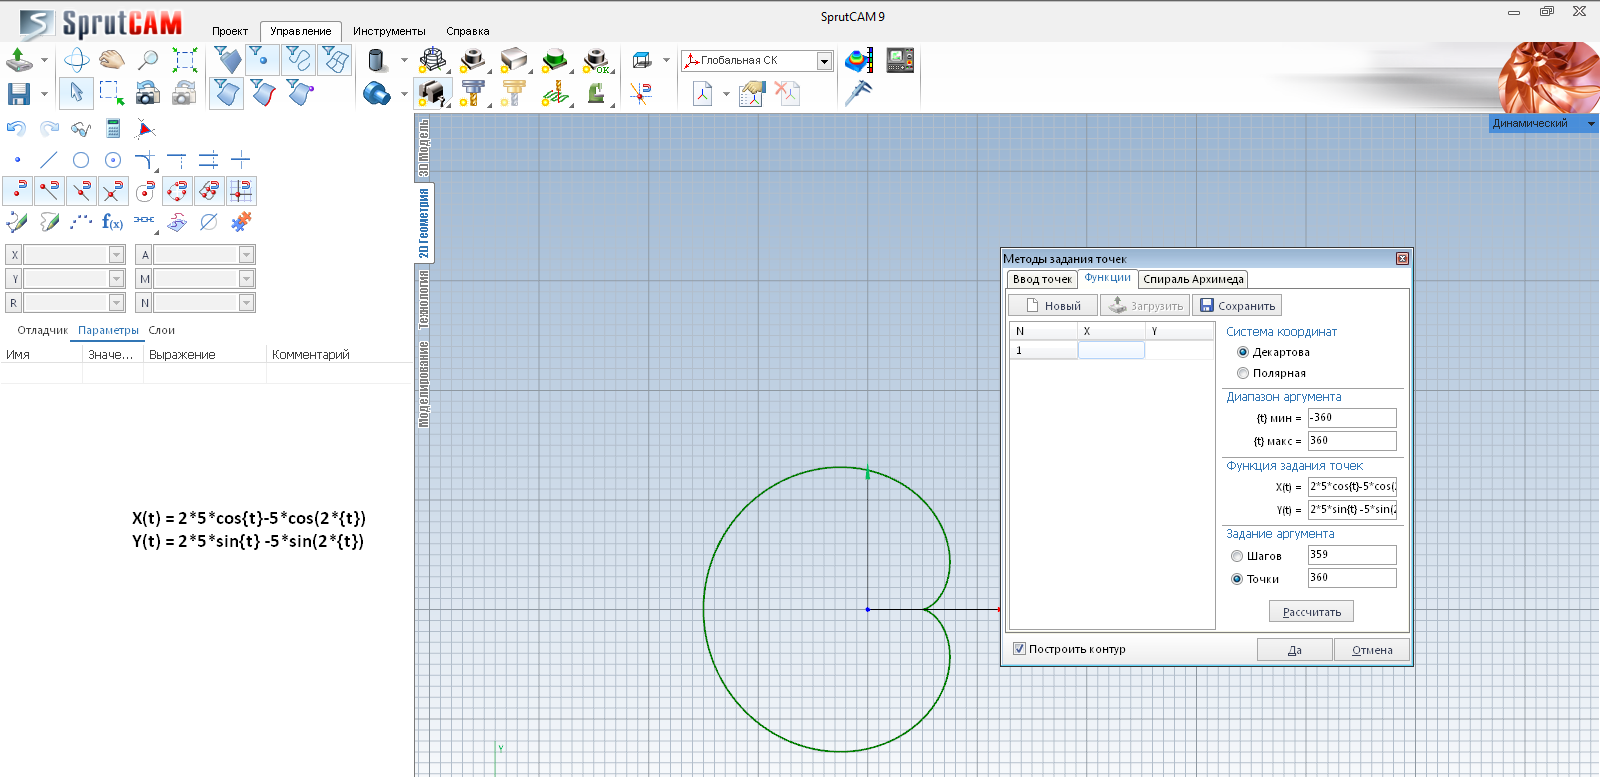This screenshot has width=1600, height=777.
Task: Select the circle drawing tool
Action: tap(81, 160)
